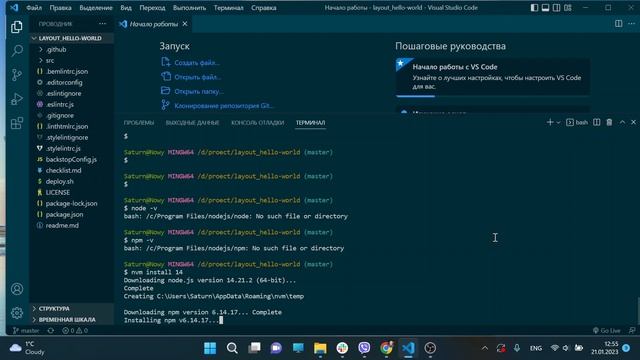
Task: Open readme.md in the explorer
Action: [x=62, y=225]
